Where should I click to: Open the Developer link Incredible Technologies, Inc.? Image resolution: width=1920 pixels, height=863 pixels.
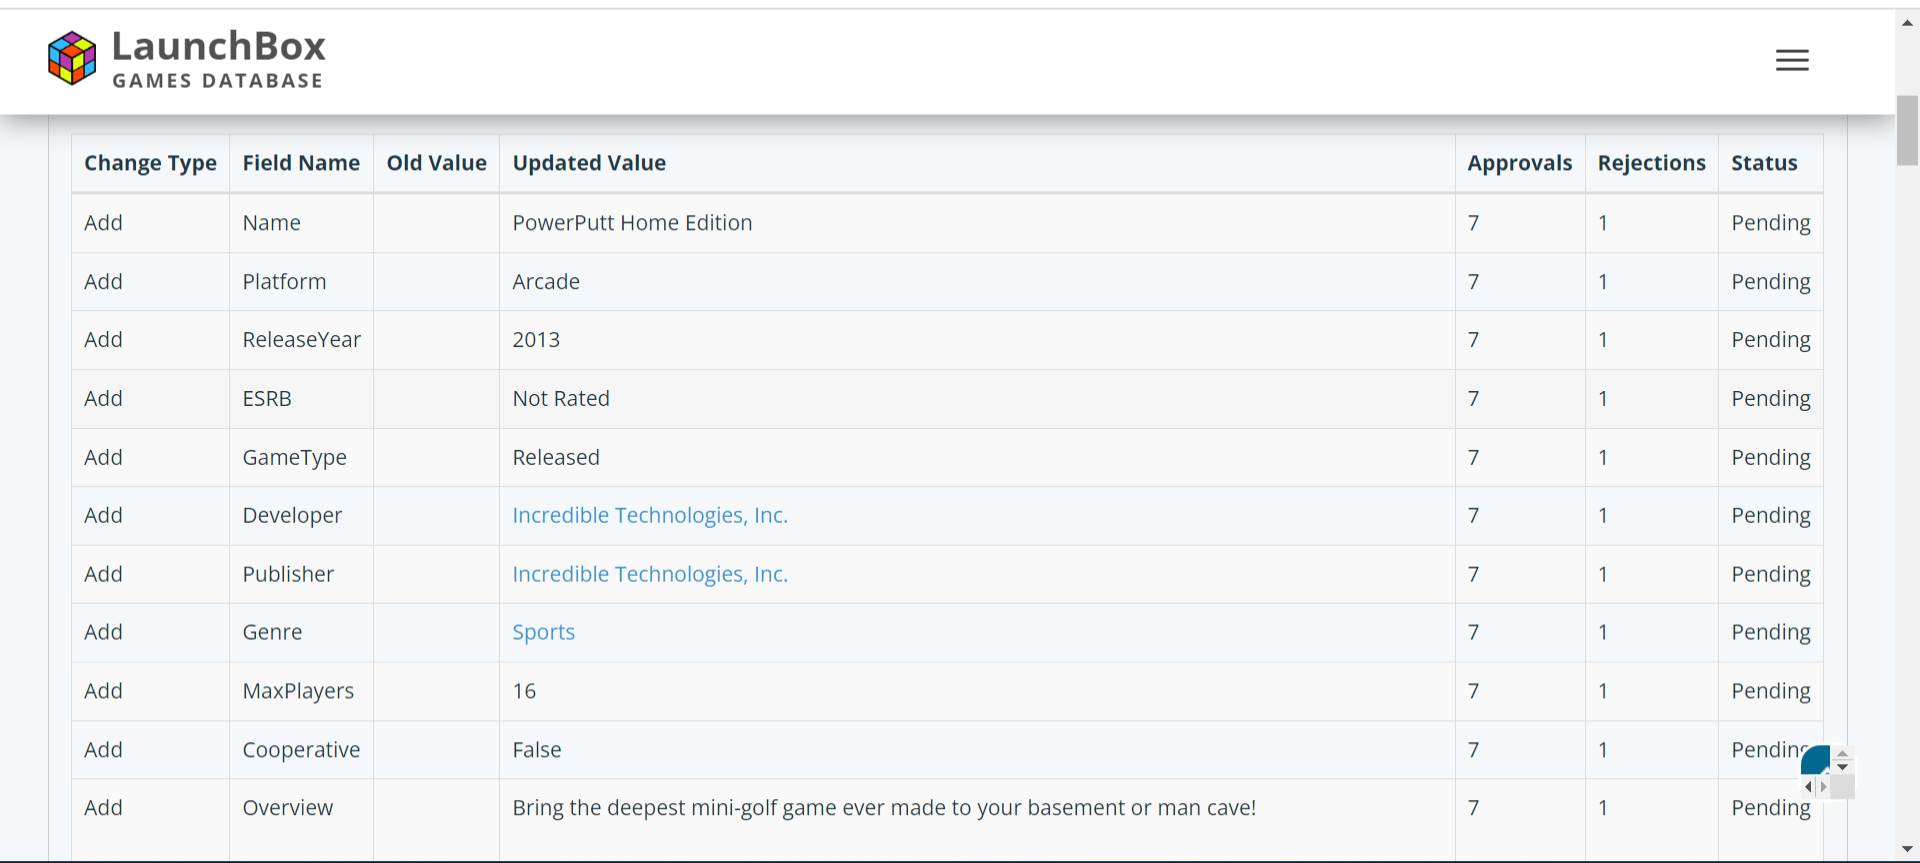click(x=650, y=515)
